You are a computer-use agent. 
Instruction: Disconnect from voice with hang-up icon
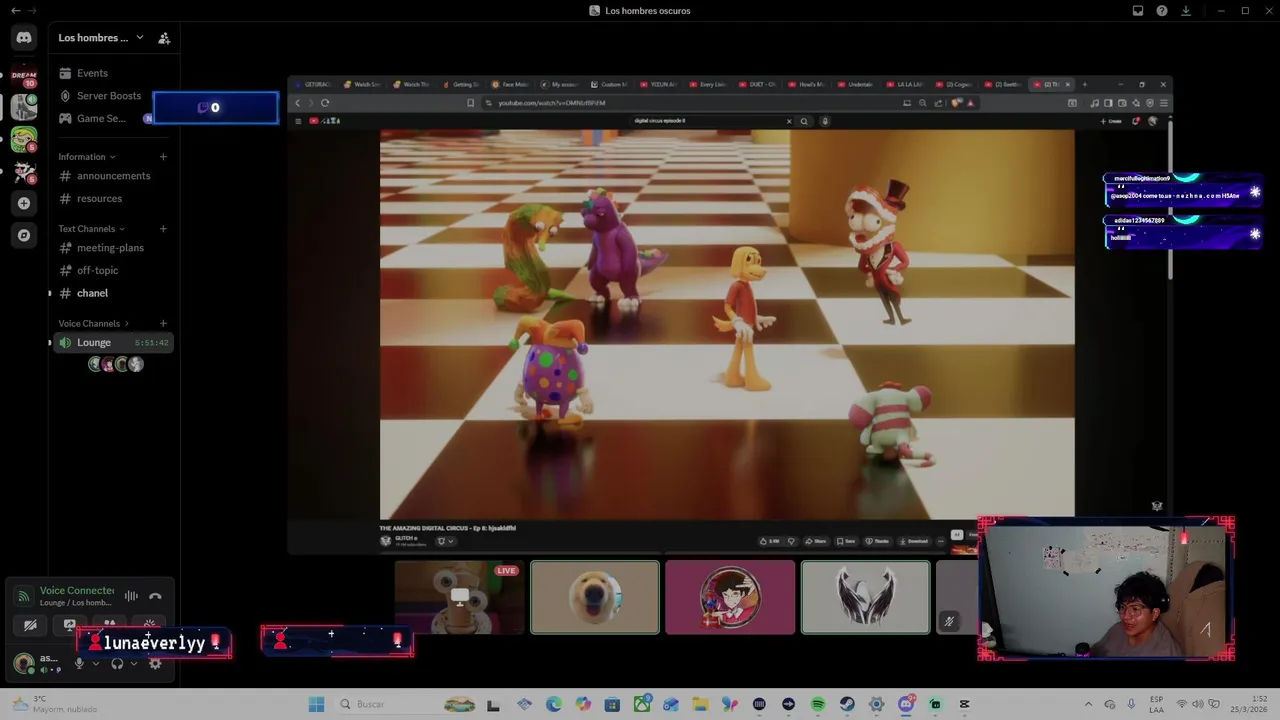coord(155,596)
